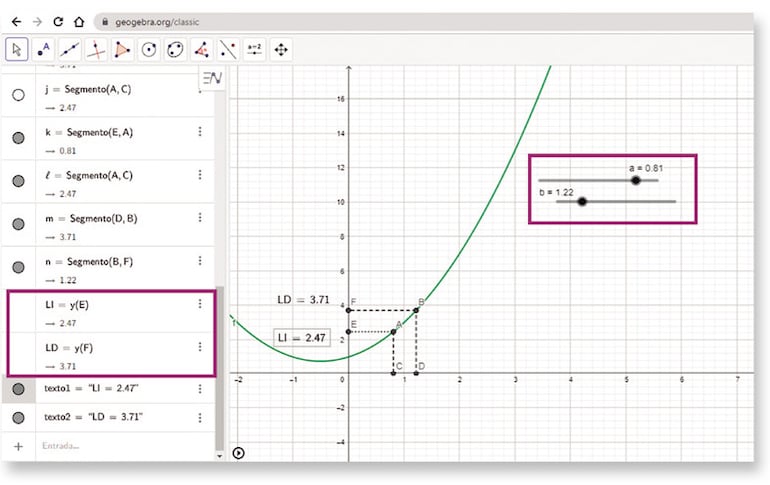Open more options for segment k
The height and width of the screenshot is (485, 770).
click(200, 132)
